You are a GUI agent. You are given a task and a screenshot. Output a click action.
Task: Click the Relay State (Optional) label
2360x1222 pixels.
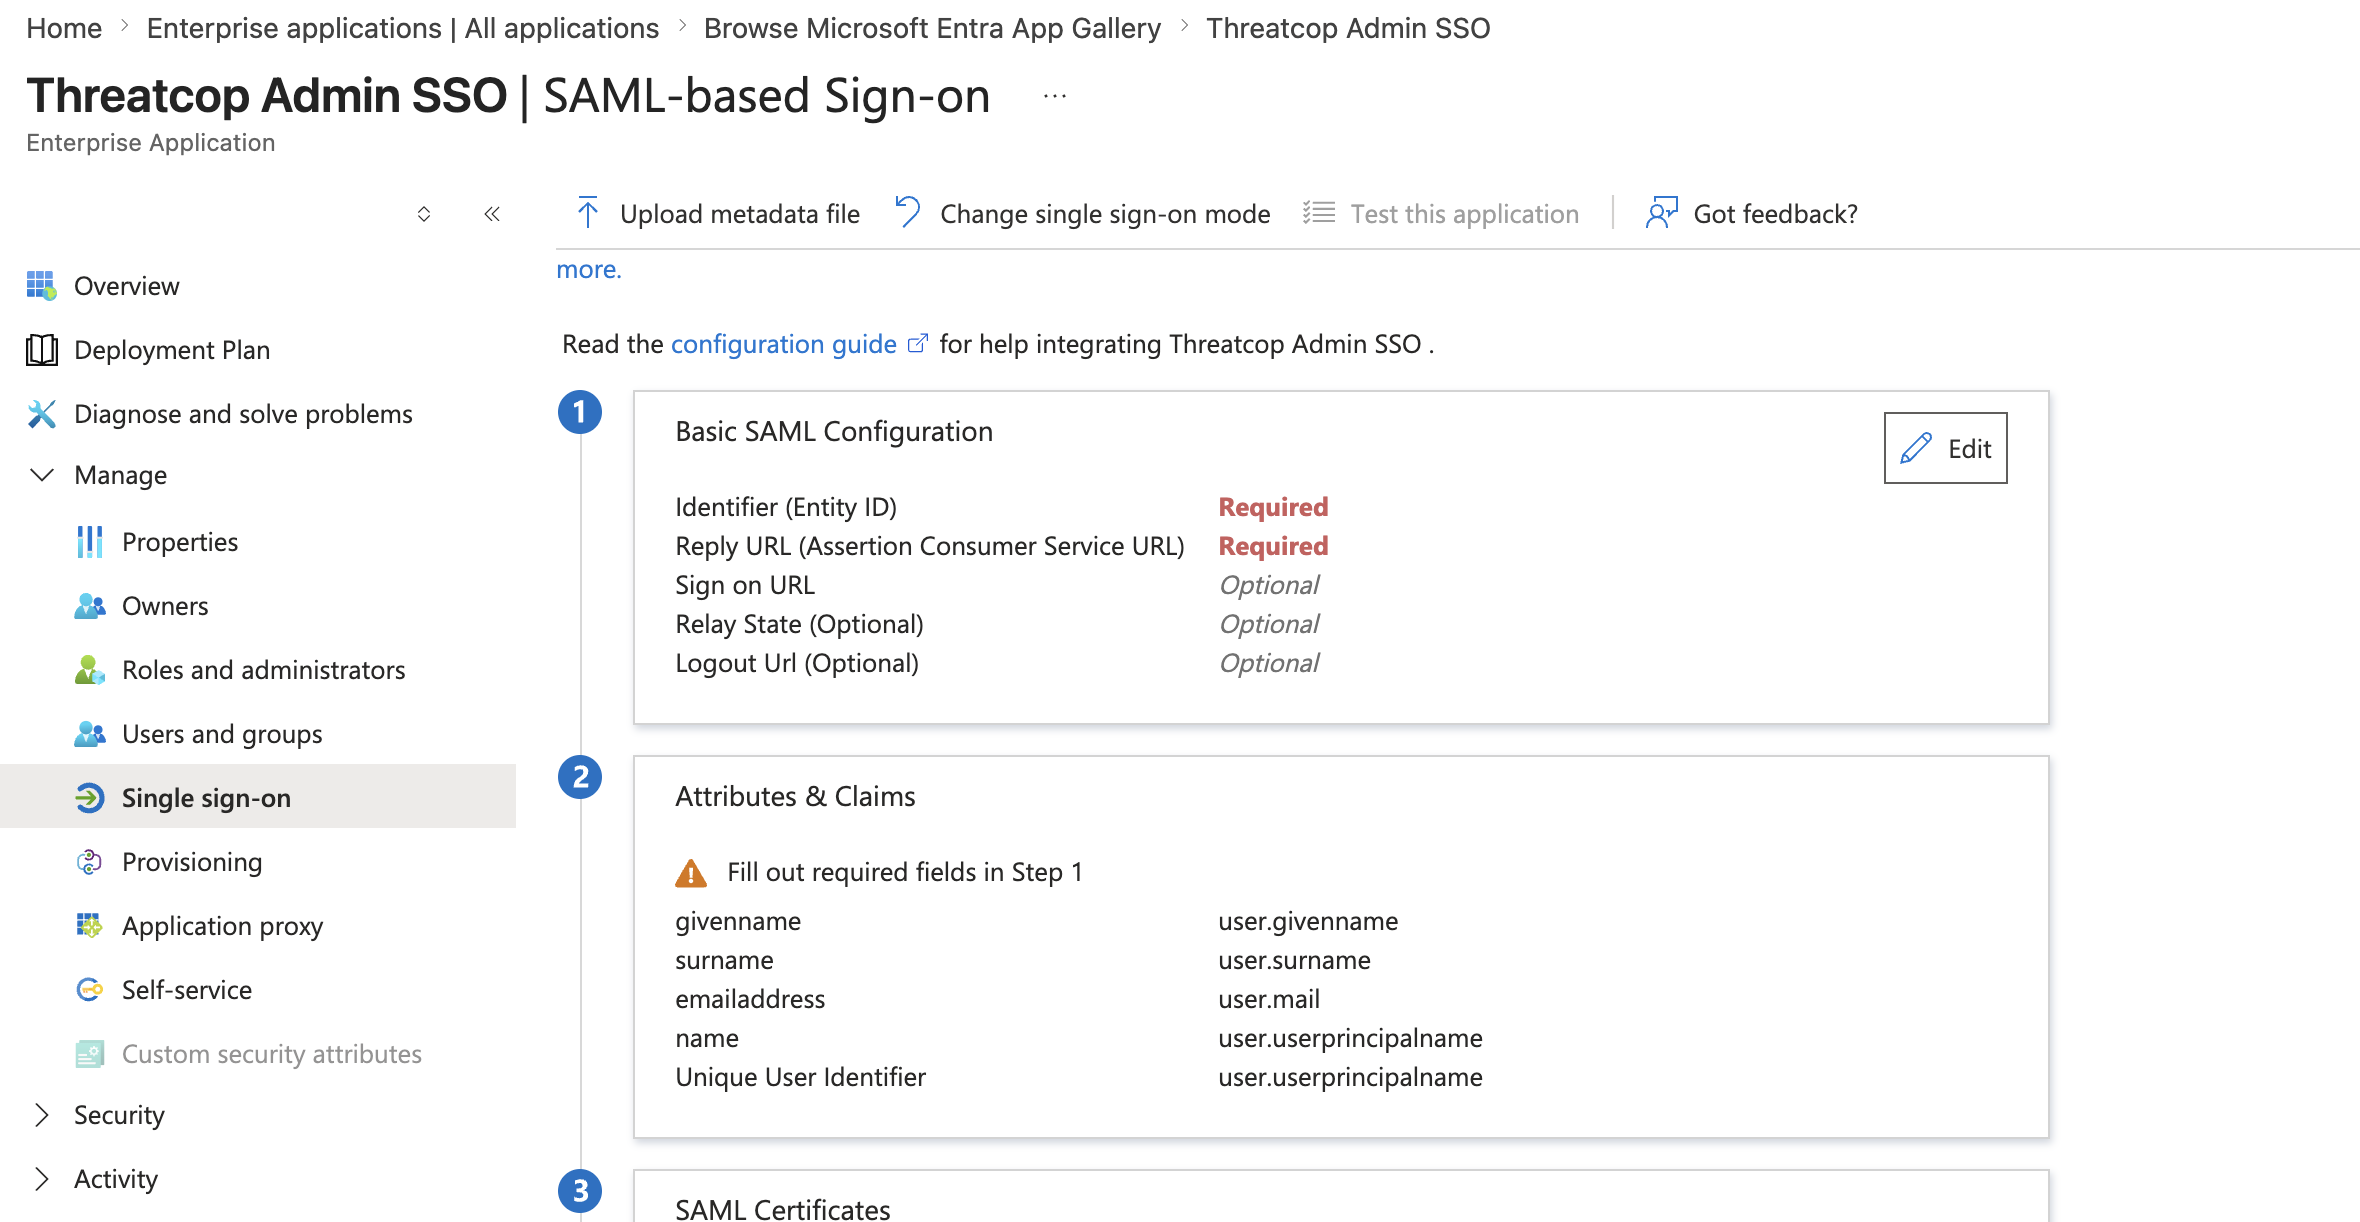point(799,624)
